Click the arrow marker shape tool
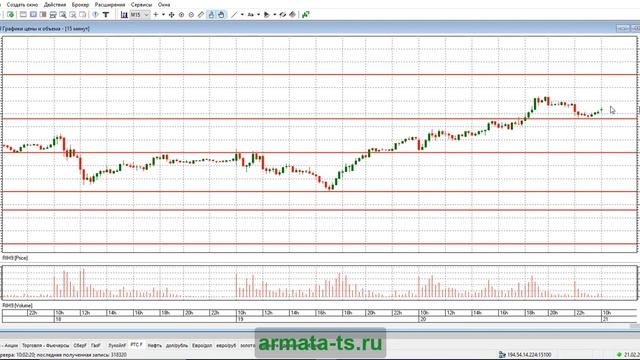 click(267, 15)
